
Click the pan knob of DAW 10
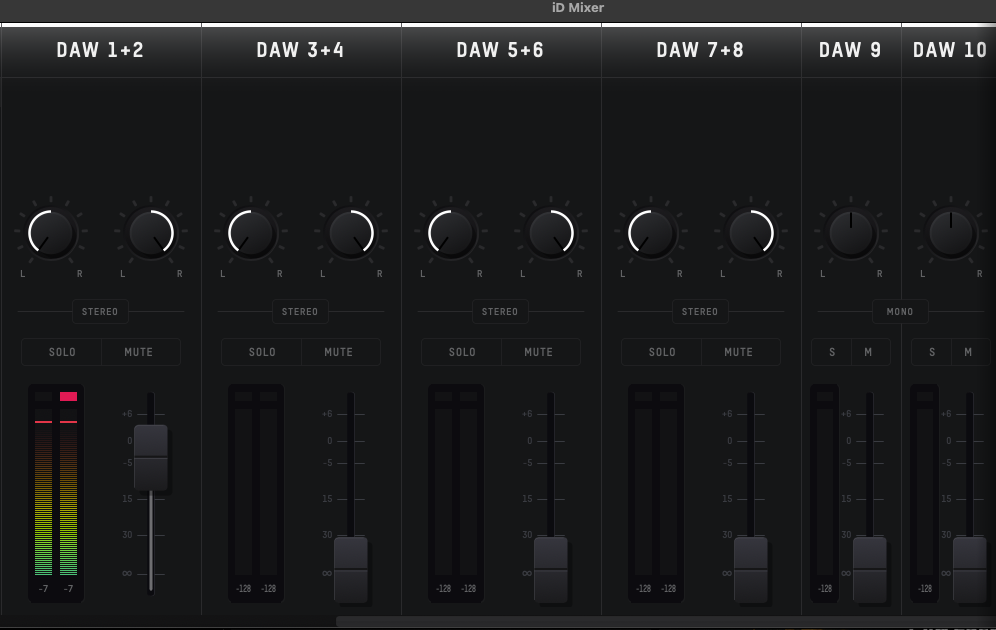[951, 233]
